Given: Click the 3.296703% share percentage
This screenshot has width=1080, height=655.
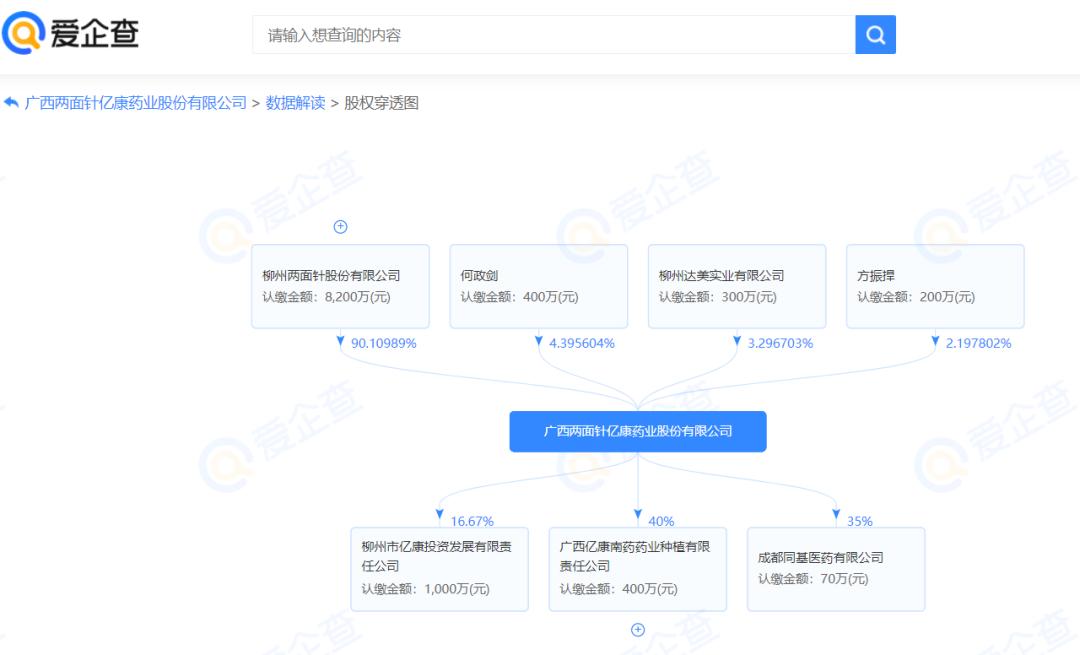Looking at the screenshot, I should click(x=780, y=343).
